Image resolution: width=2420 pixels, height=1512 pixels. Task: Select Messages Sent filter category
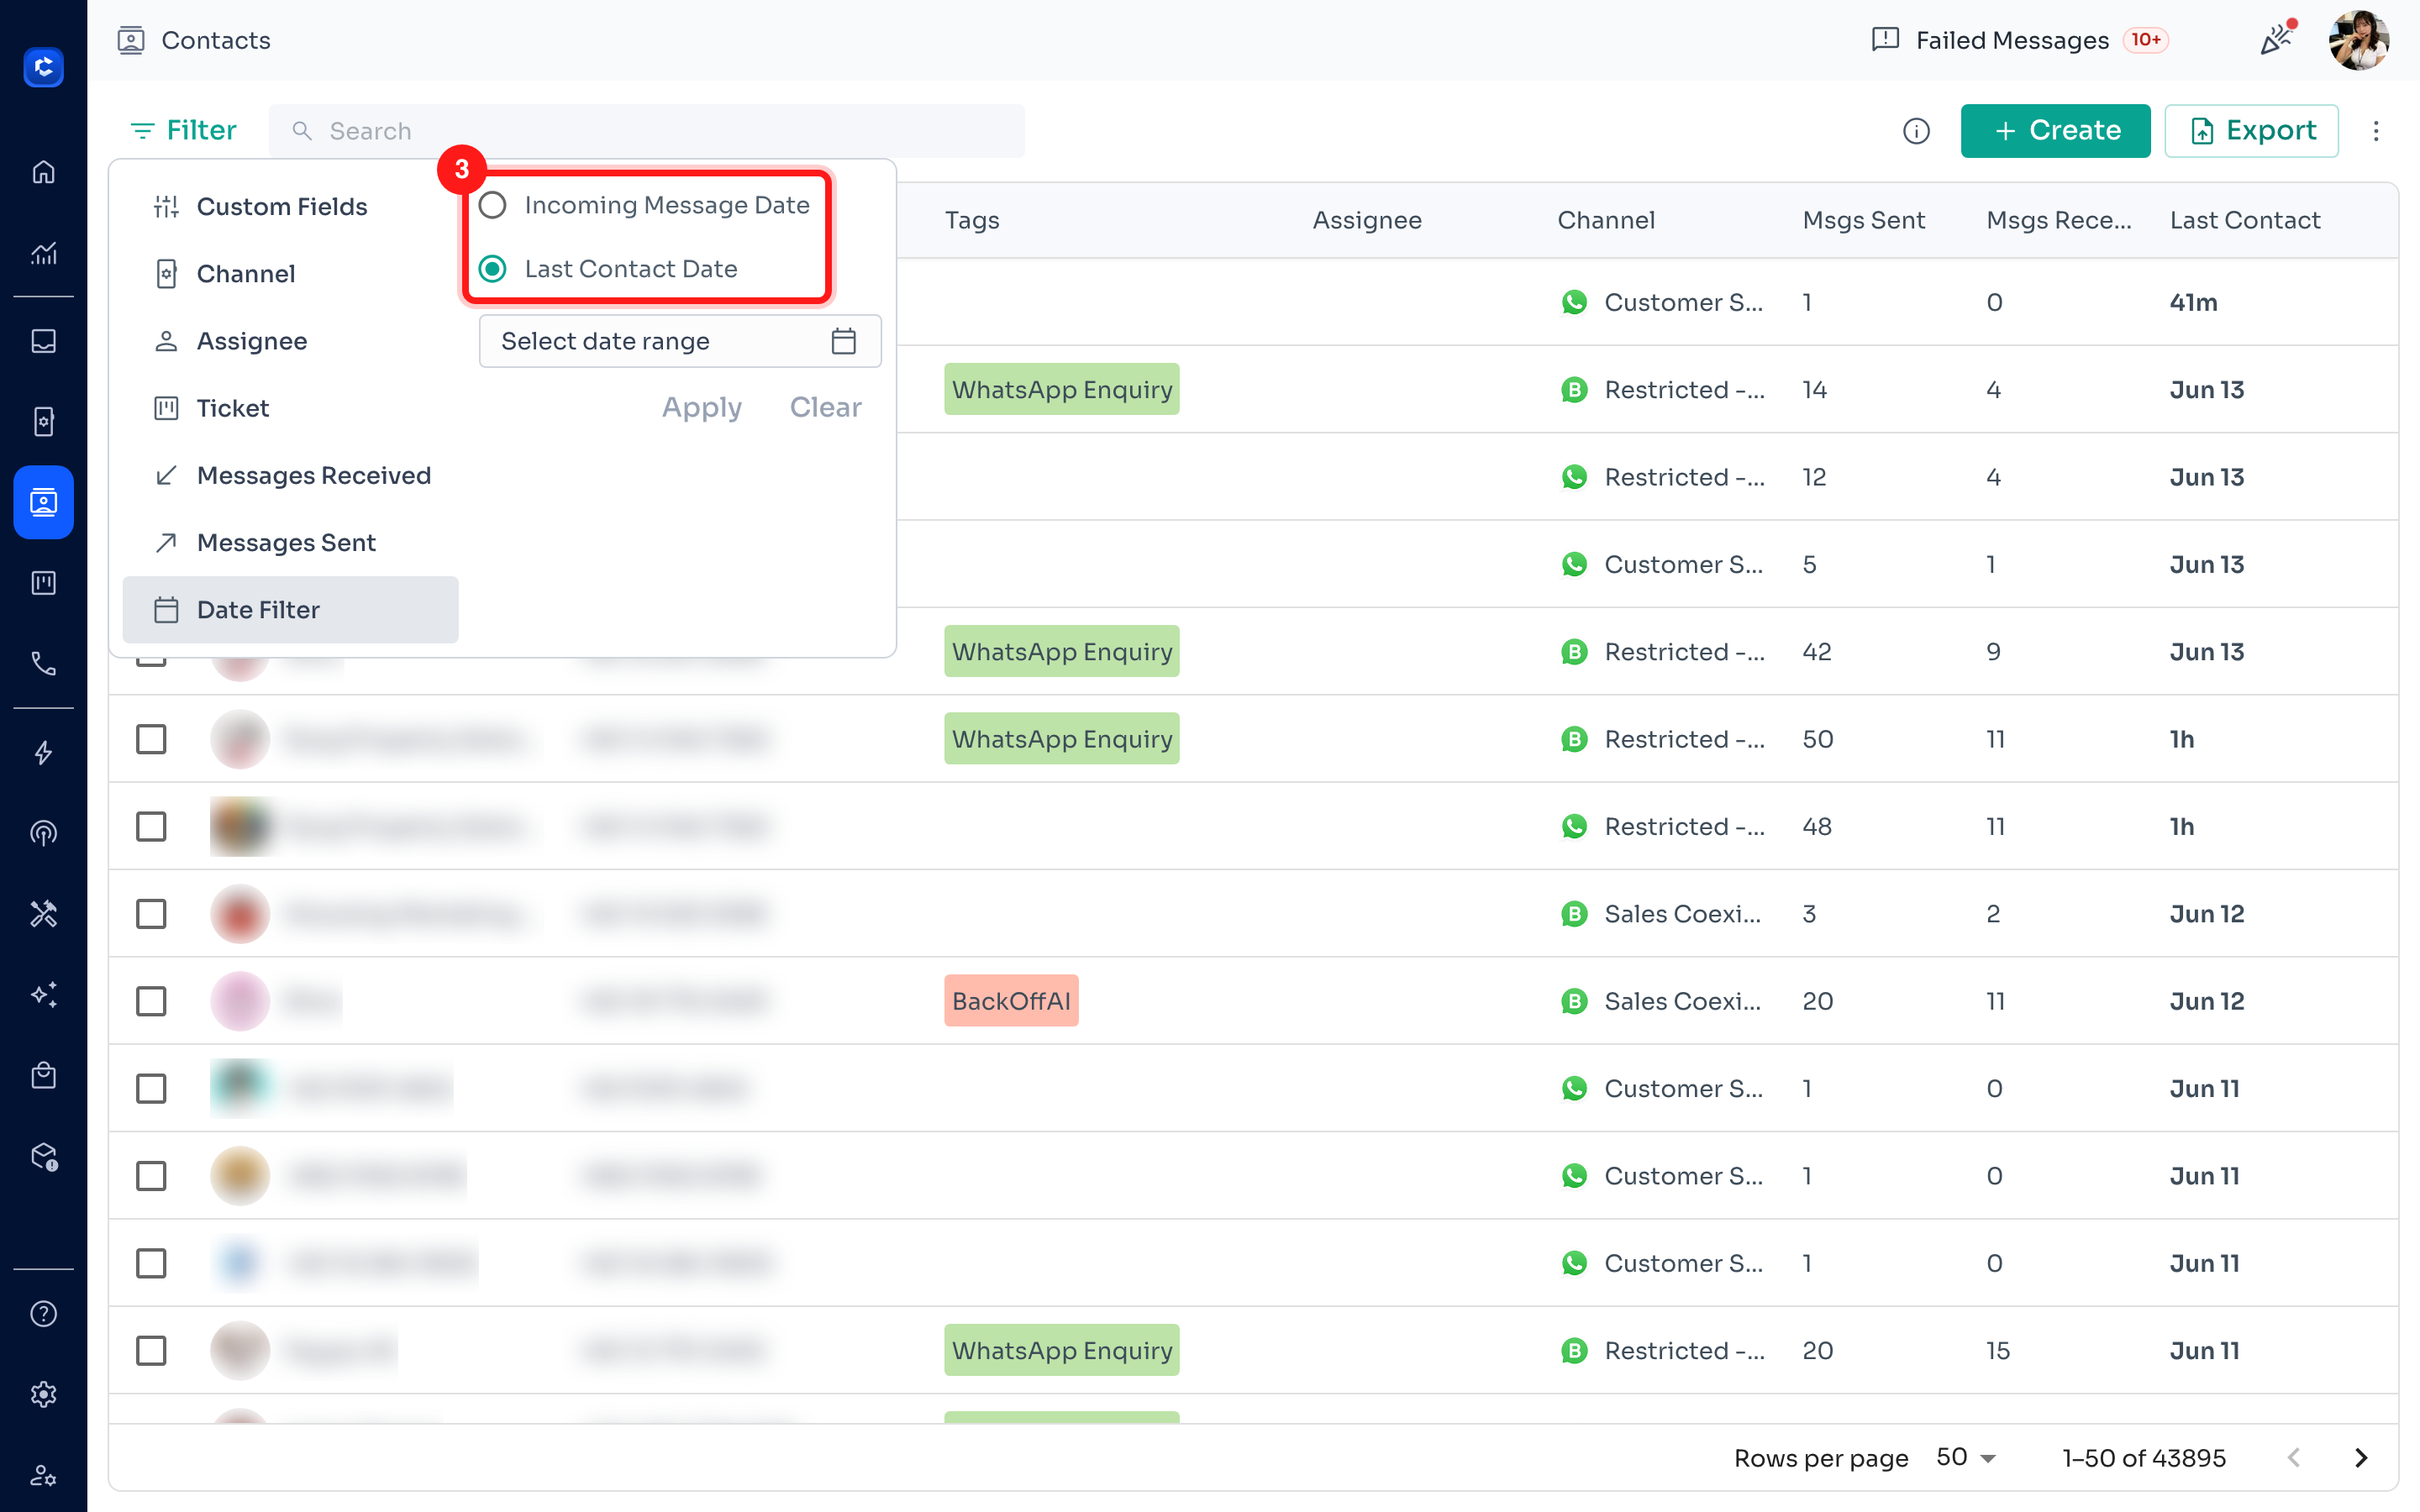coord(290,542)
